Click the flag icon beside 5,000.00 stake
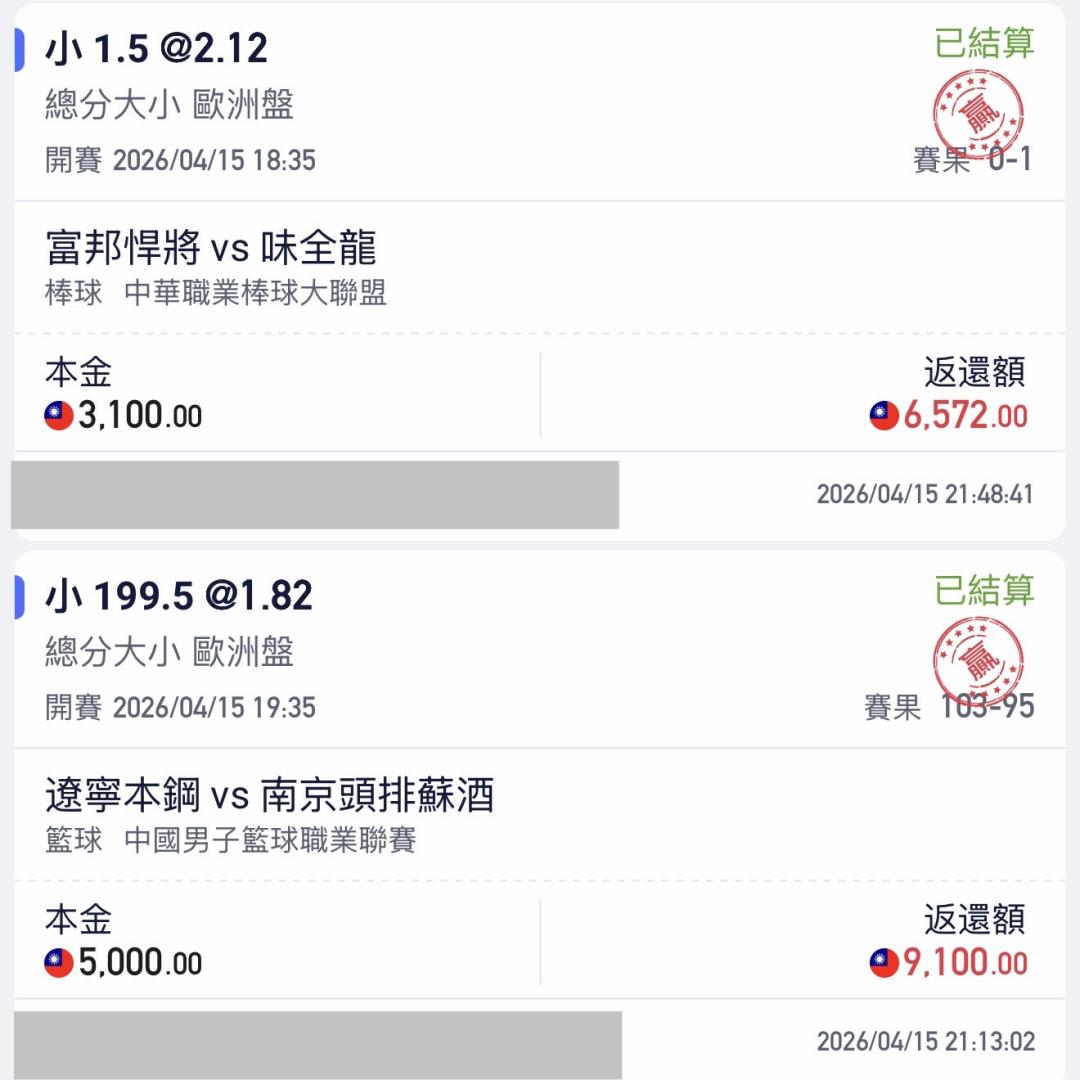The image size is (1080, 1080). [59, 963]
